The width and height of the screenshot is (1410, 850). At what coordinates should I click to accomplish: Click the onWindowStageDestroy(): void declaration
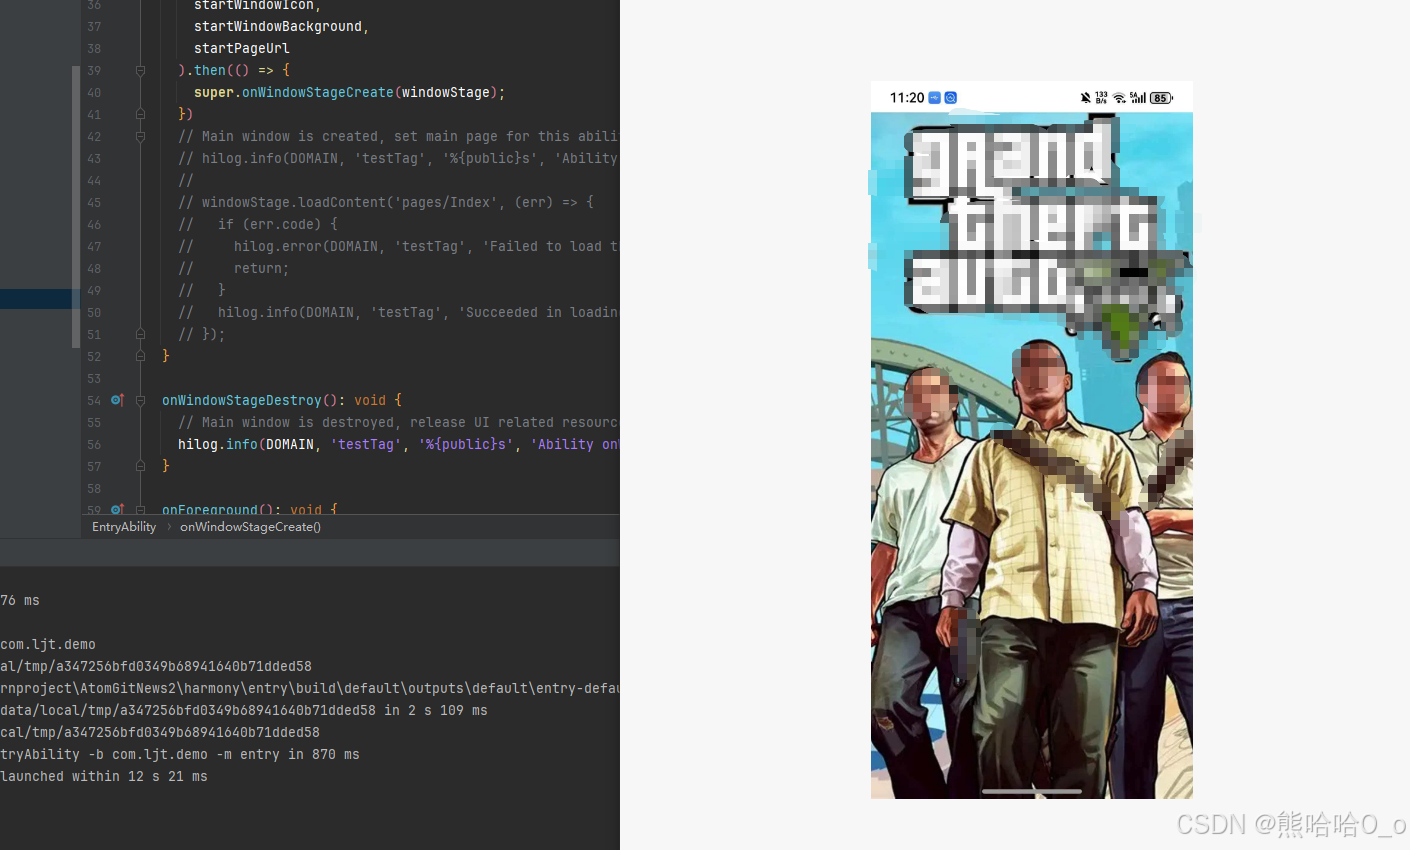point(282,400)
